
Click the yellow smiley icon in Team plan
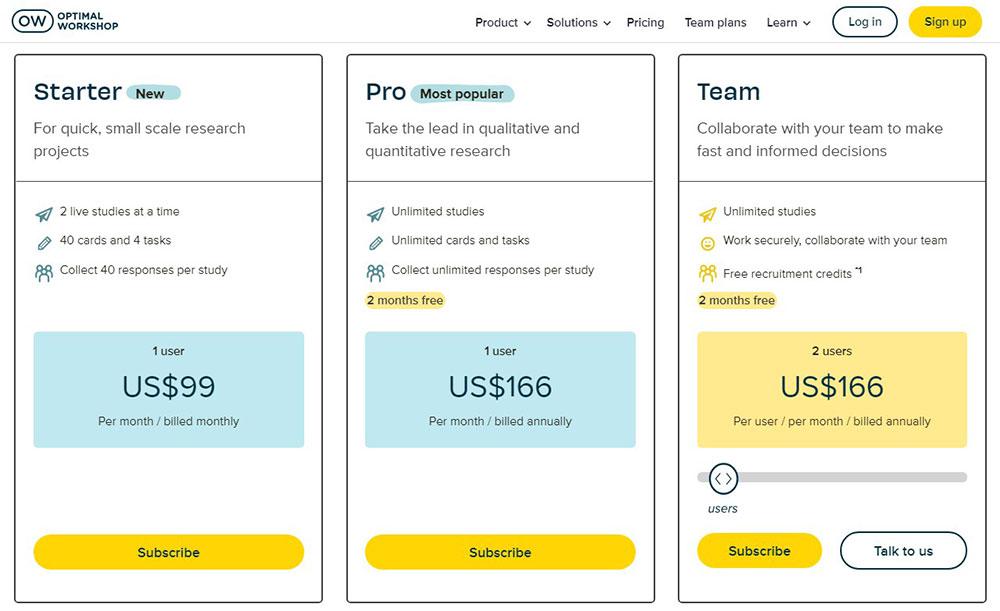pos(707,243)
